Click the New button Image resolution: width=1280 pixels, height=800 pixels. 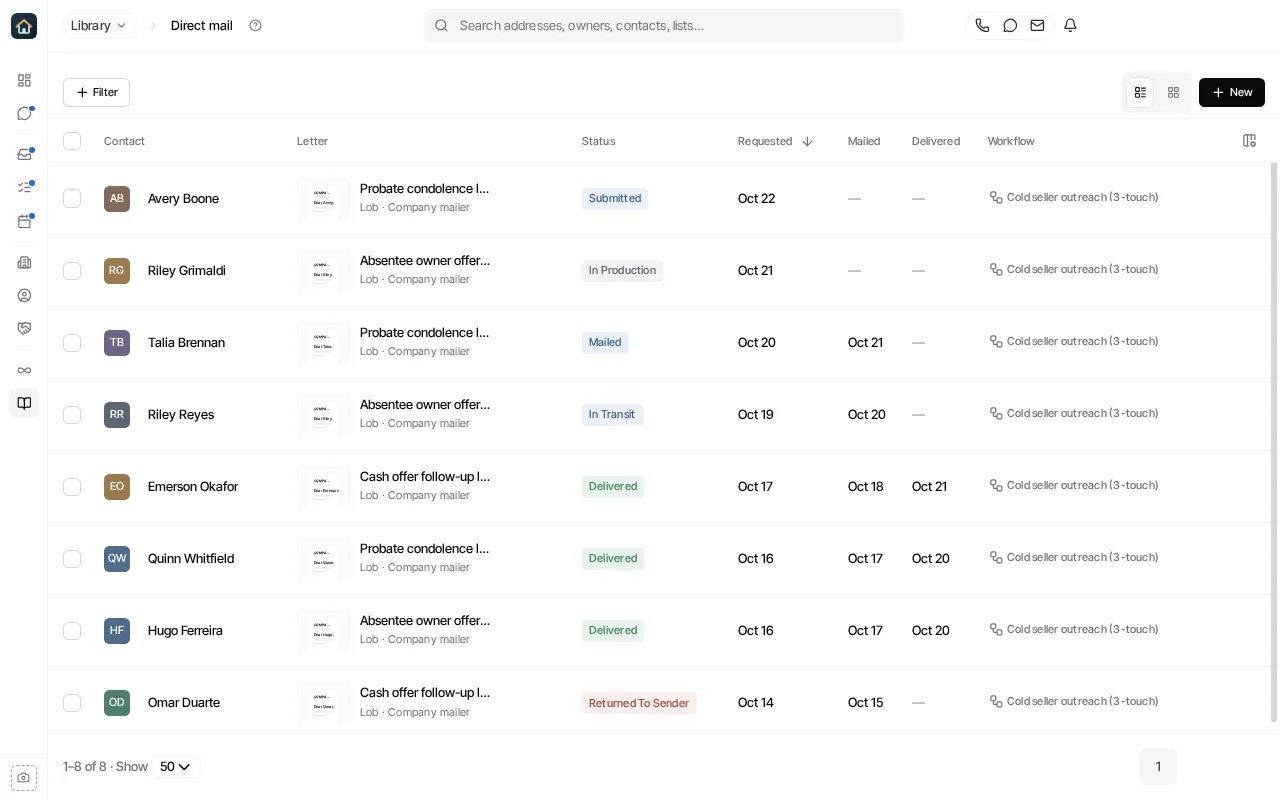[x=1232, y=92]
